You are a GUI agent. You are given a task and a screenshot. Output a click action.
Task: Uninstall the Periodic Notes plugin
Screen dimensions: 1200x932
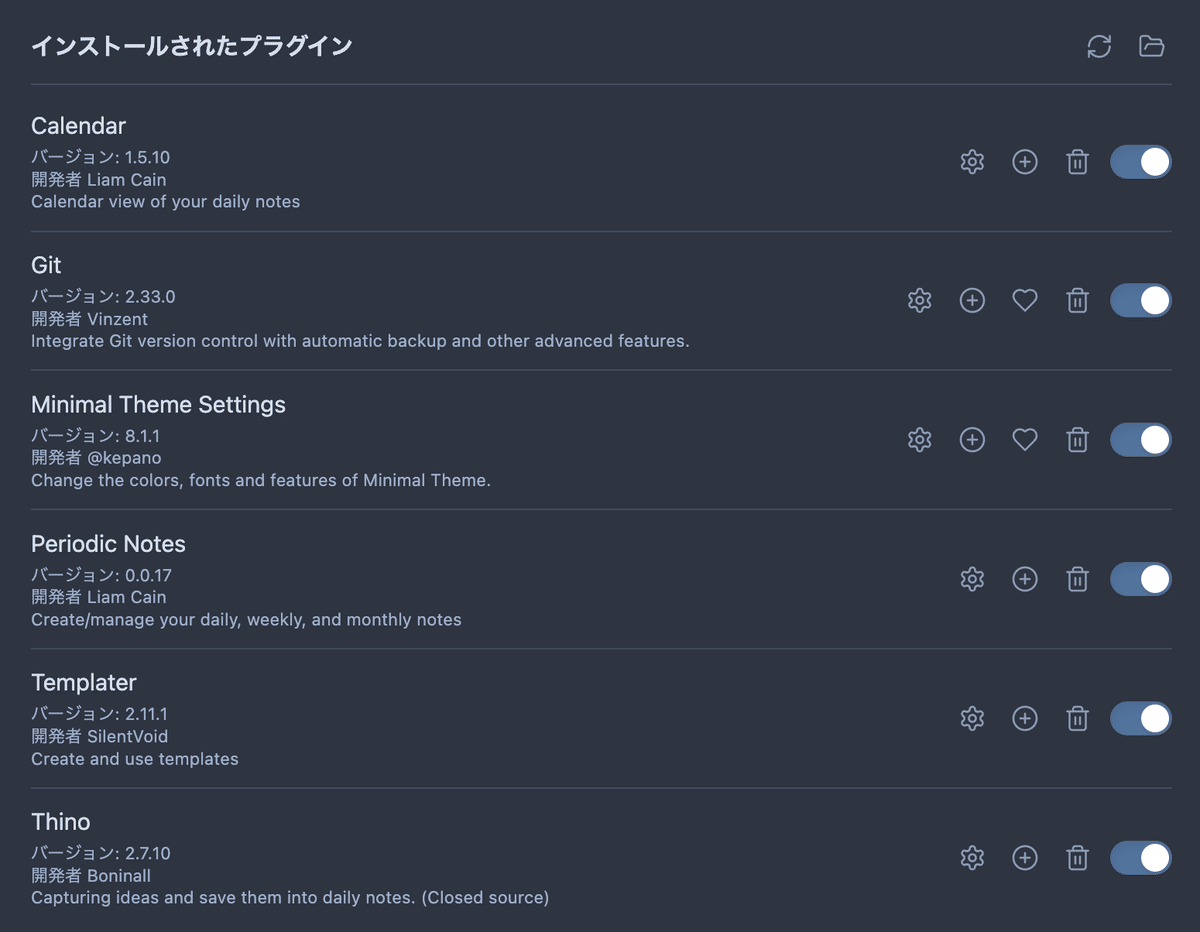click(x=1077, y=579)
